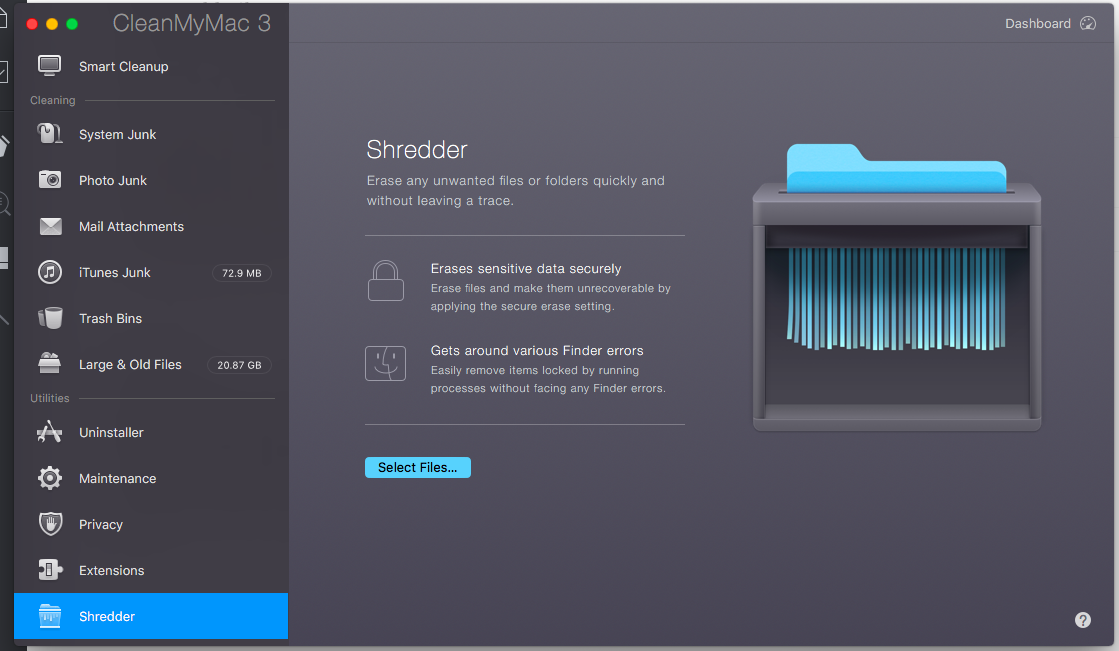
Task: Click the Select Files... button
Action: point(417,467)
